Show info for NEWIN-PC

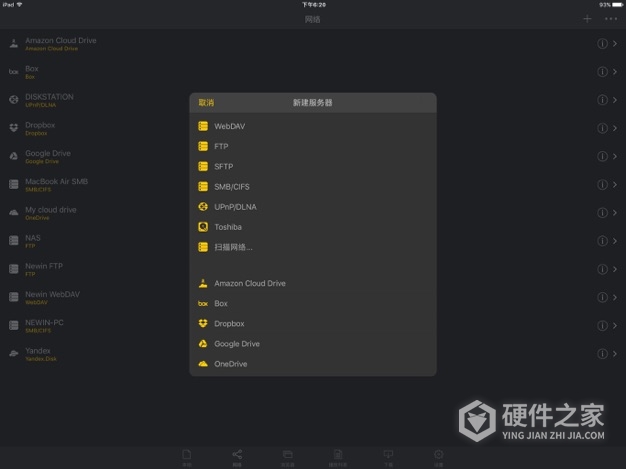602,325
